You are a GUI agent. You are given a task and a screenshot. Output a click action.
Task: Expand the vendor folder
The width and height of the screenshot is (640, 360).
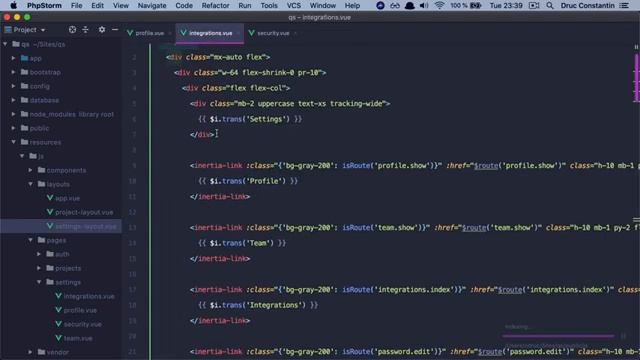click(x=31, y=352)
